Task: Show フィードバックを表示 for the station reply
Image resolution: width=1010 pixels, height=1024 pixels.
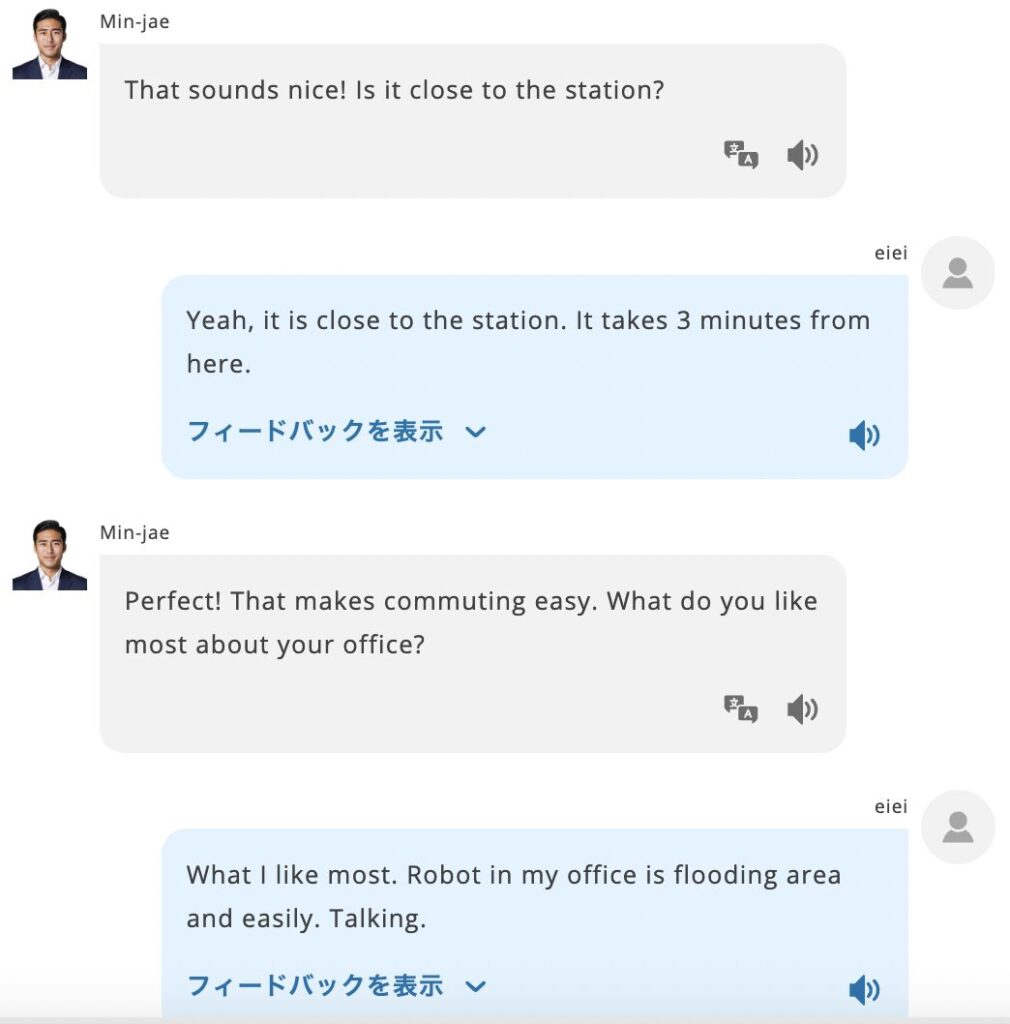Action: pos(315,432)
